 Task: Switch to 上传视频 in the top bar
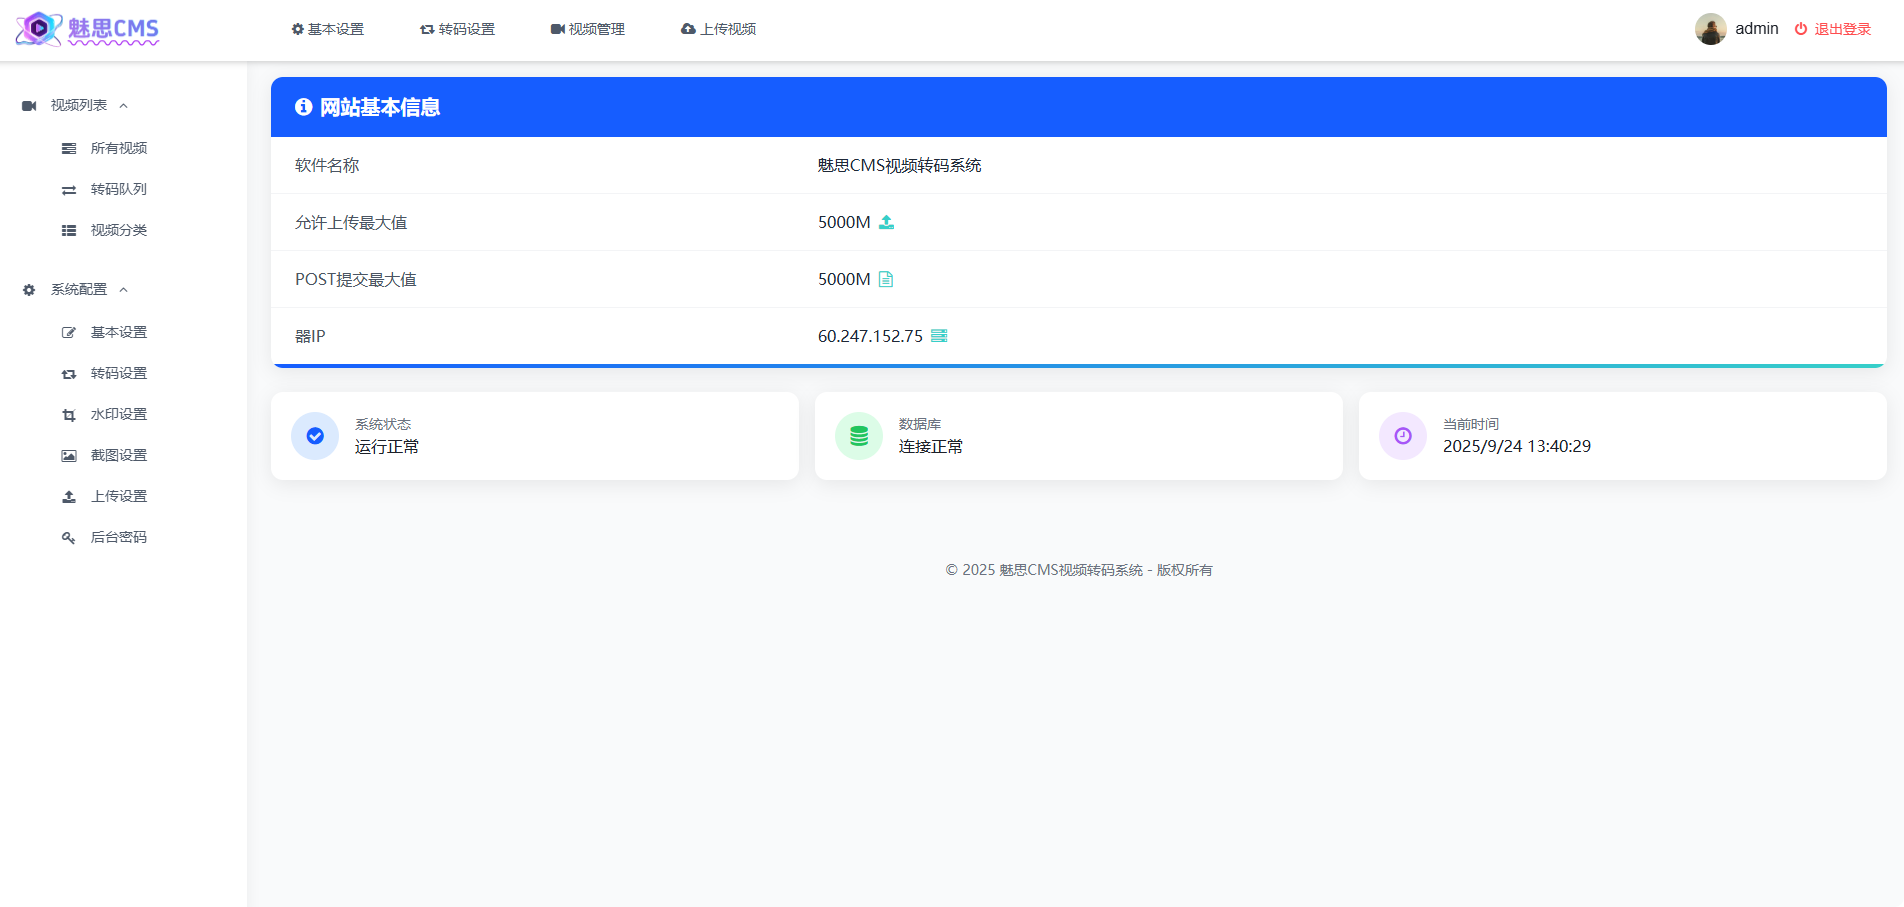click(x=718, y=29)
